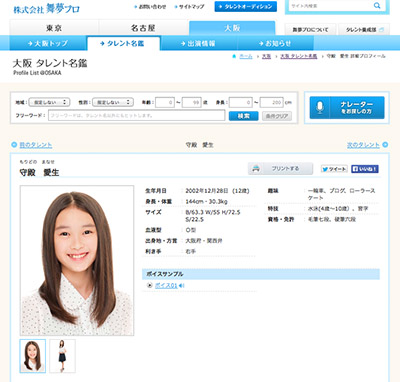The width and height of the screenshot is (400, 382).
Task: Go to 大阪トップ menu item
Action: pos(48,43)
